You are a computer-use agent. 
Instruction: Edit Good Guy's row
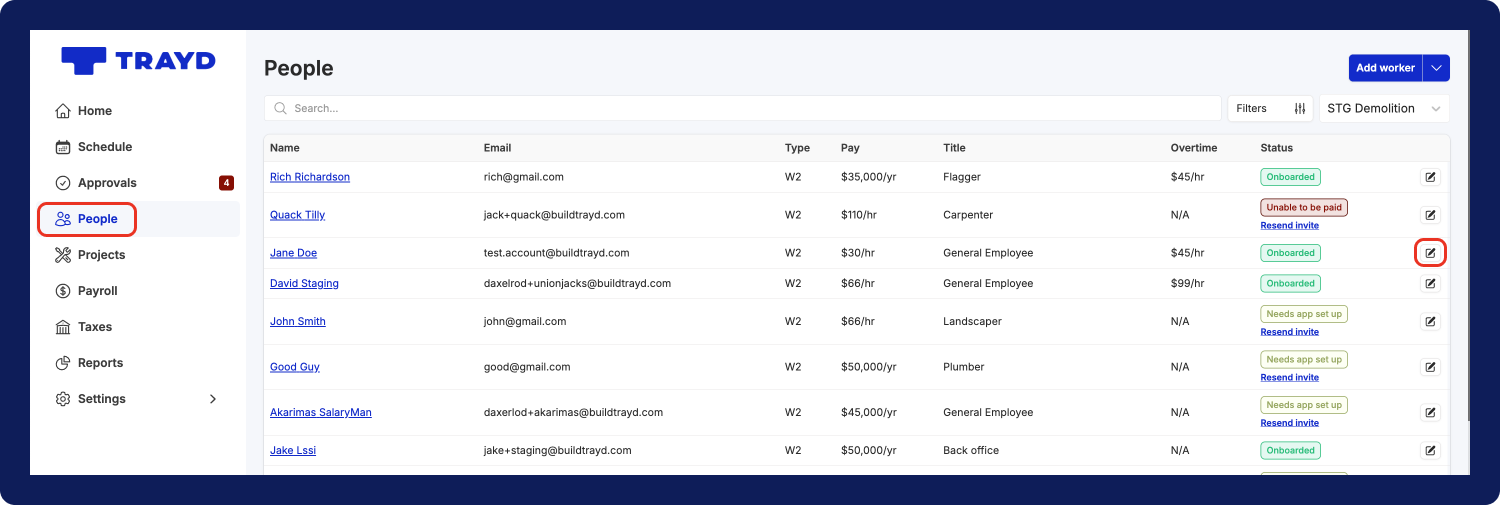1430,367
